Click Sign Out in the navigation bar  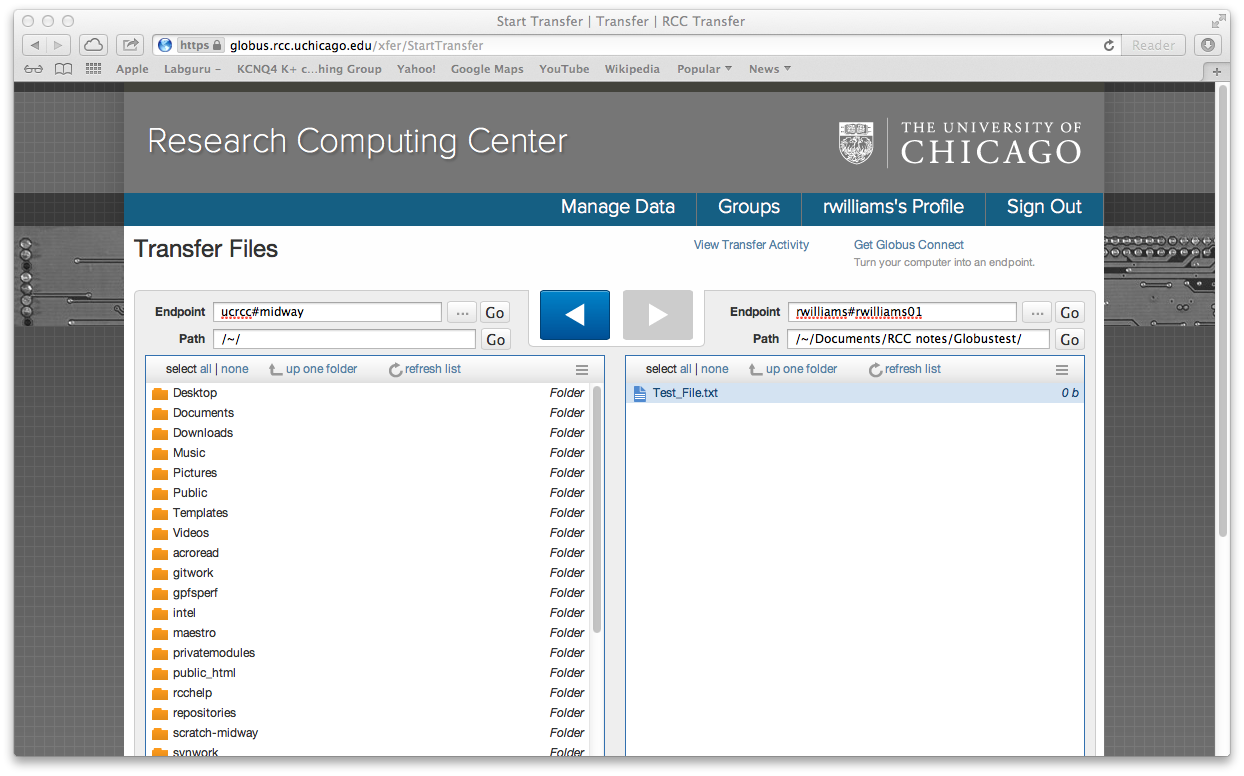tap(1044, 207)
